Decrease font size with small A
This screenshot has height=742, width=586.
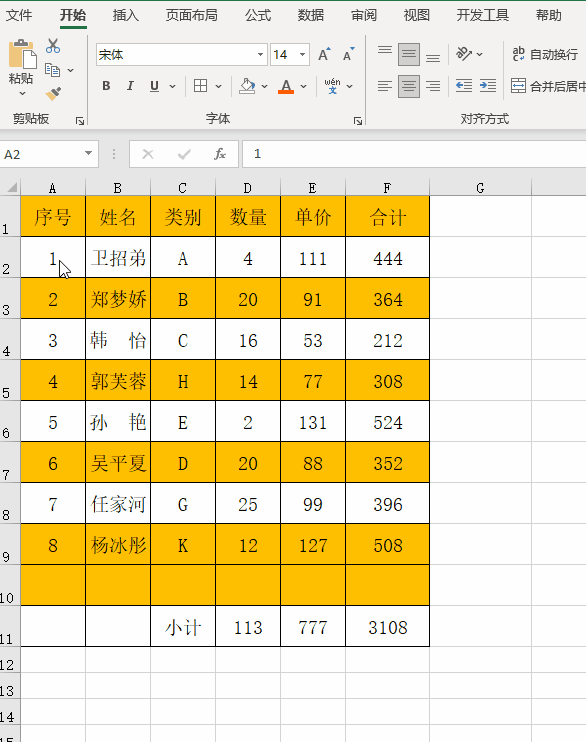pos(348,54)
